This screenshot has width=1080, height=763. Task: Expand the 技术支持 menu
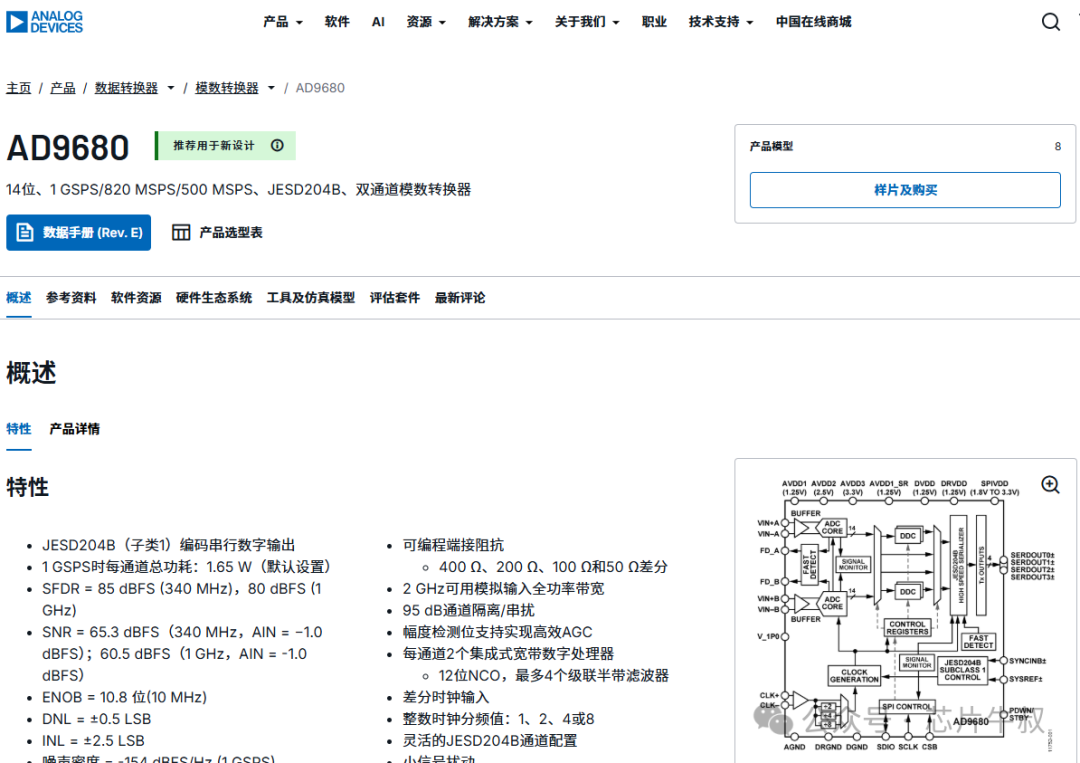click(720, 22)
